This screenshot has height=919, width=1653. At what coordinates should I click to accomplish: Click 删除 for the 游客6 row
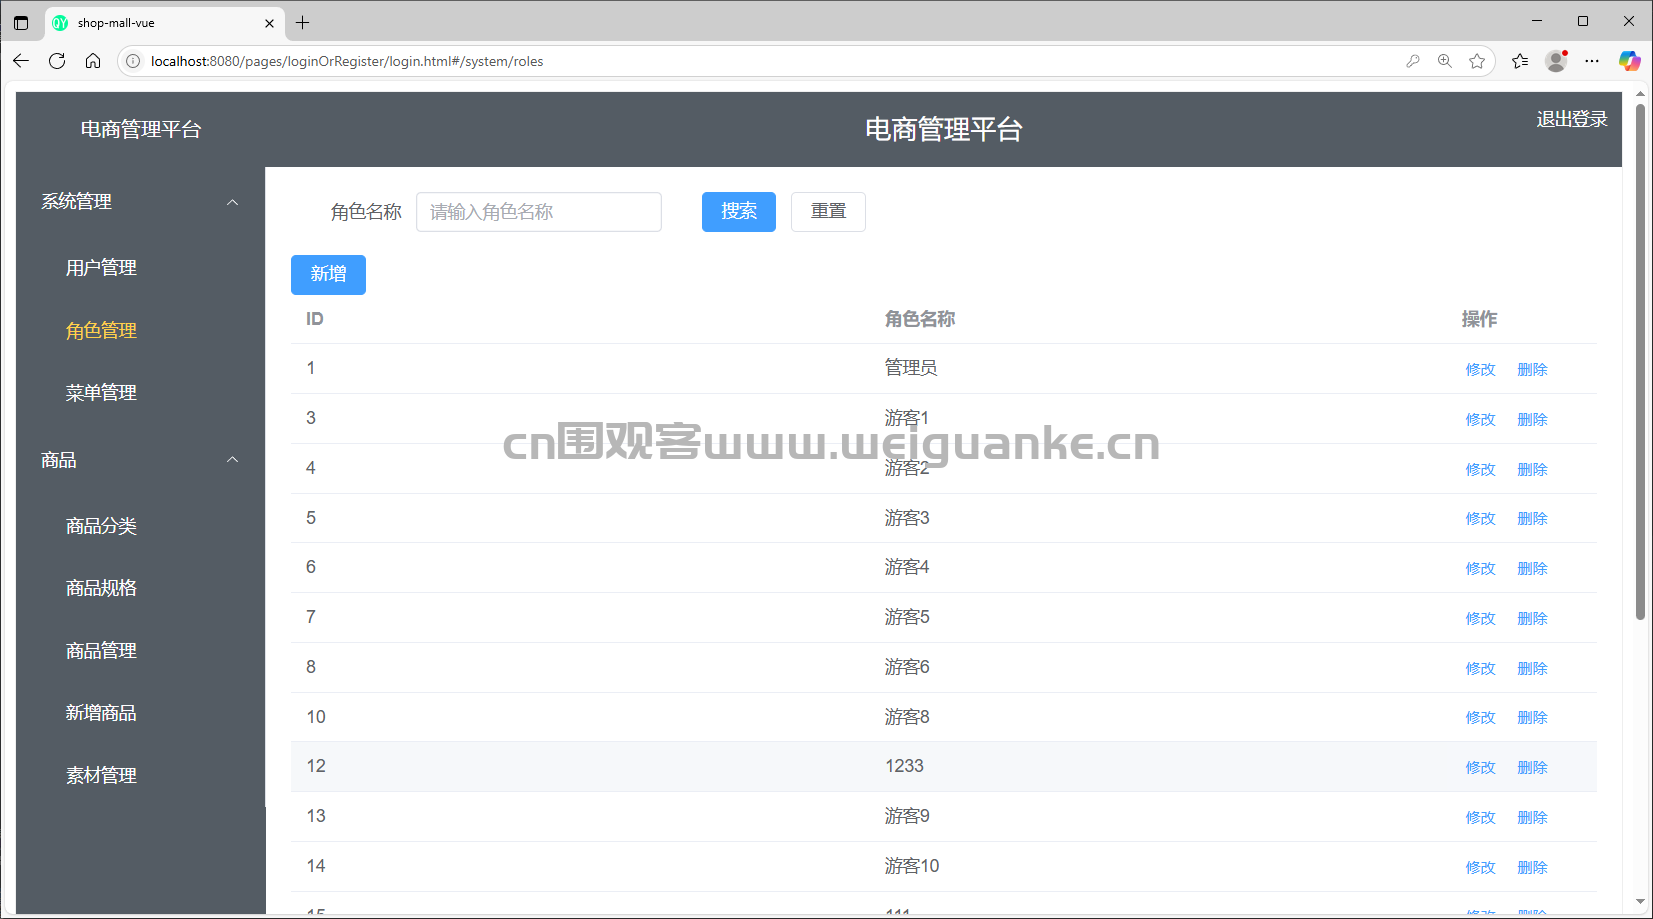pos(1532,669)
